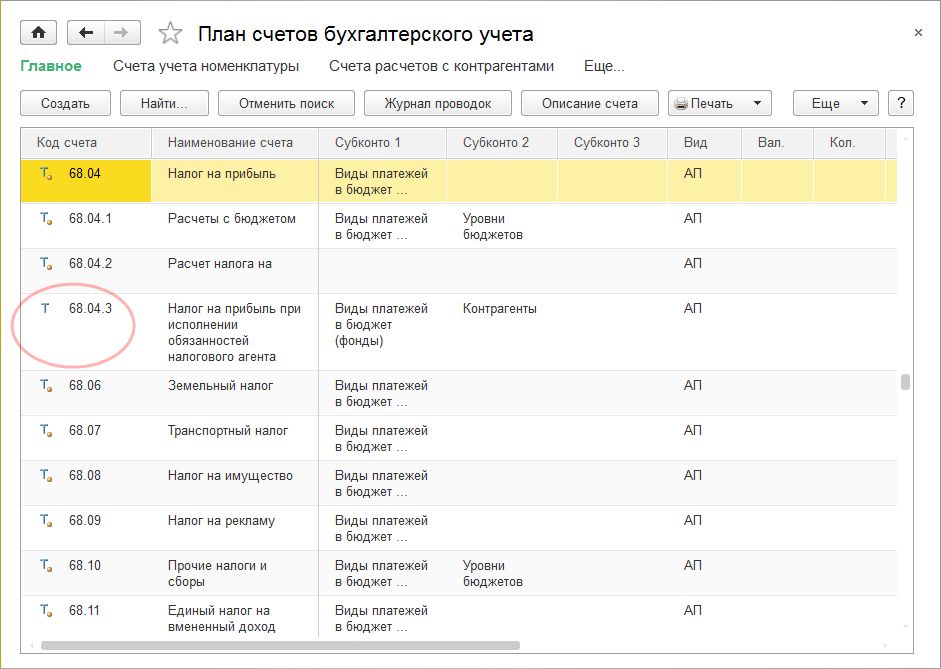
Task: Open the Еще... navigation link menu
Action: click(603, 66)
